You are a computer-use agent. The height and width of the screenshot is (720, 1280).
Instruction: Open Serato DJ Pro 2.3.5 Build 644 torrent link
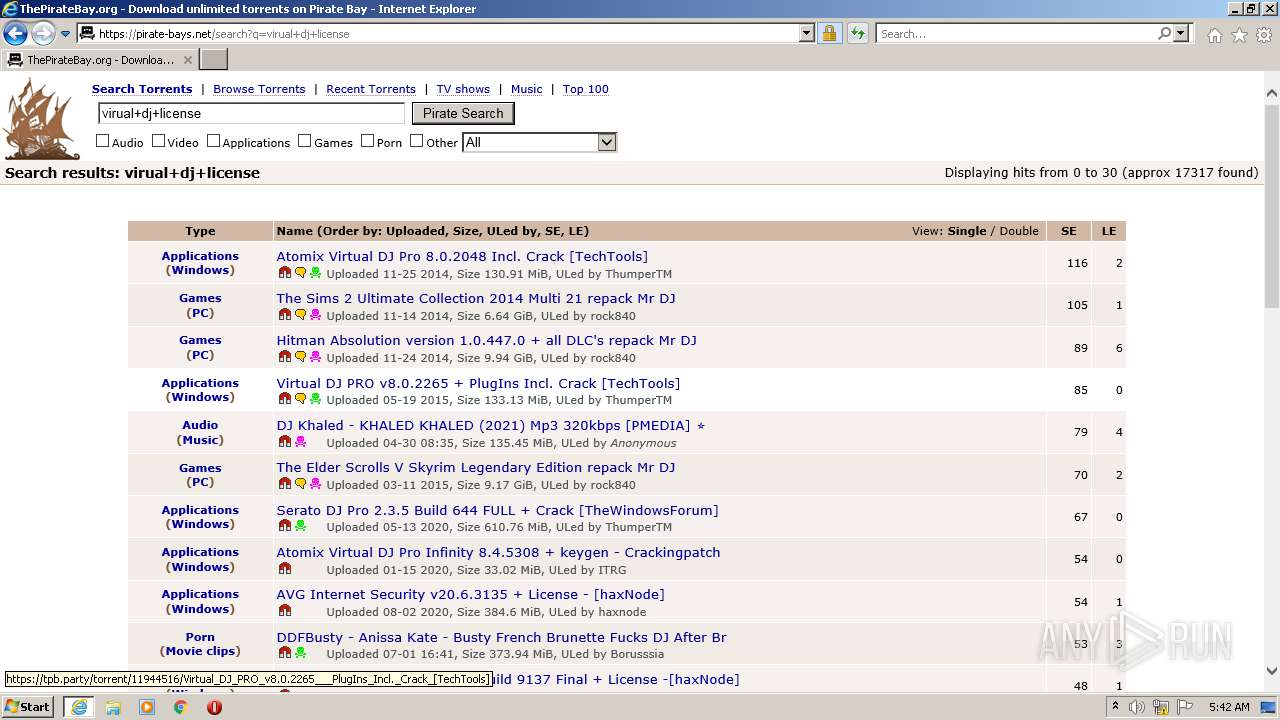[497, 510]
